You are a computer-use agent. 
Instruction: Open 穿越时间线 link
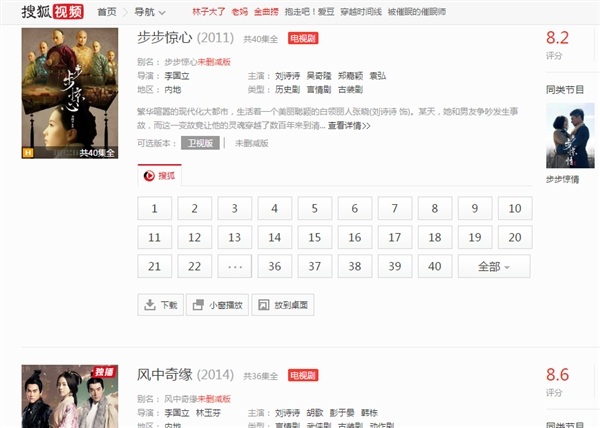click(x=361, y=12)
